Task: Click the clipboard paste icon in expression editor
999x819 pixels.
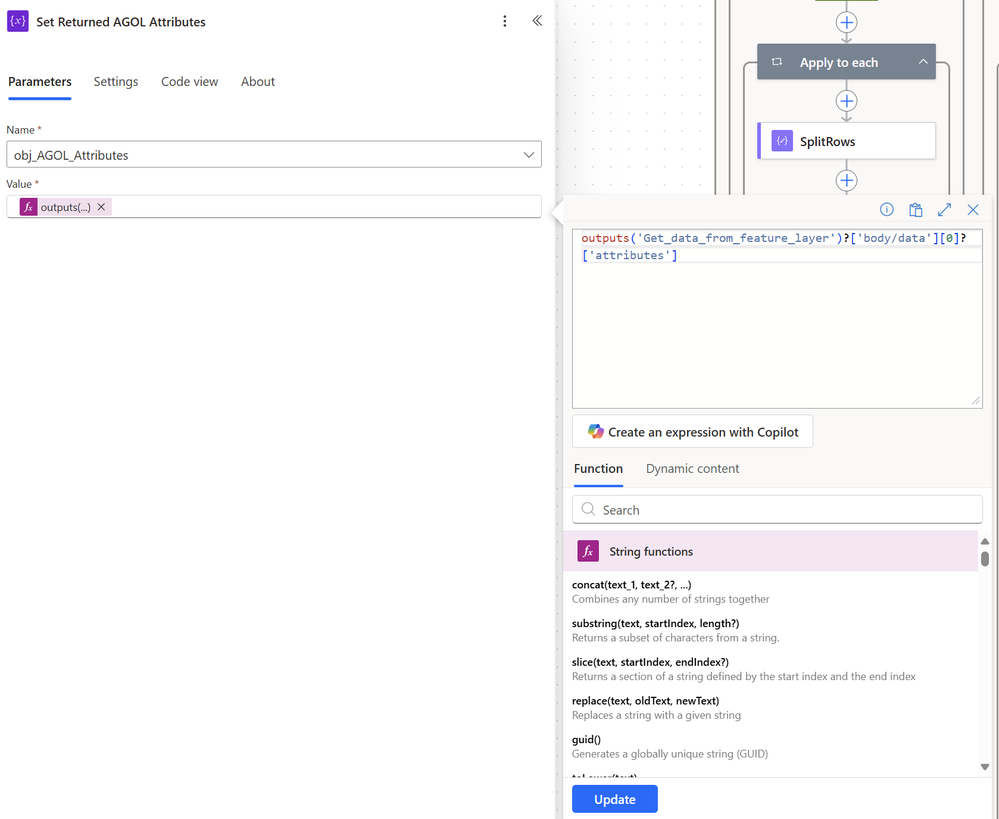Action: click(916, 210)
